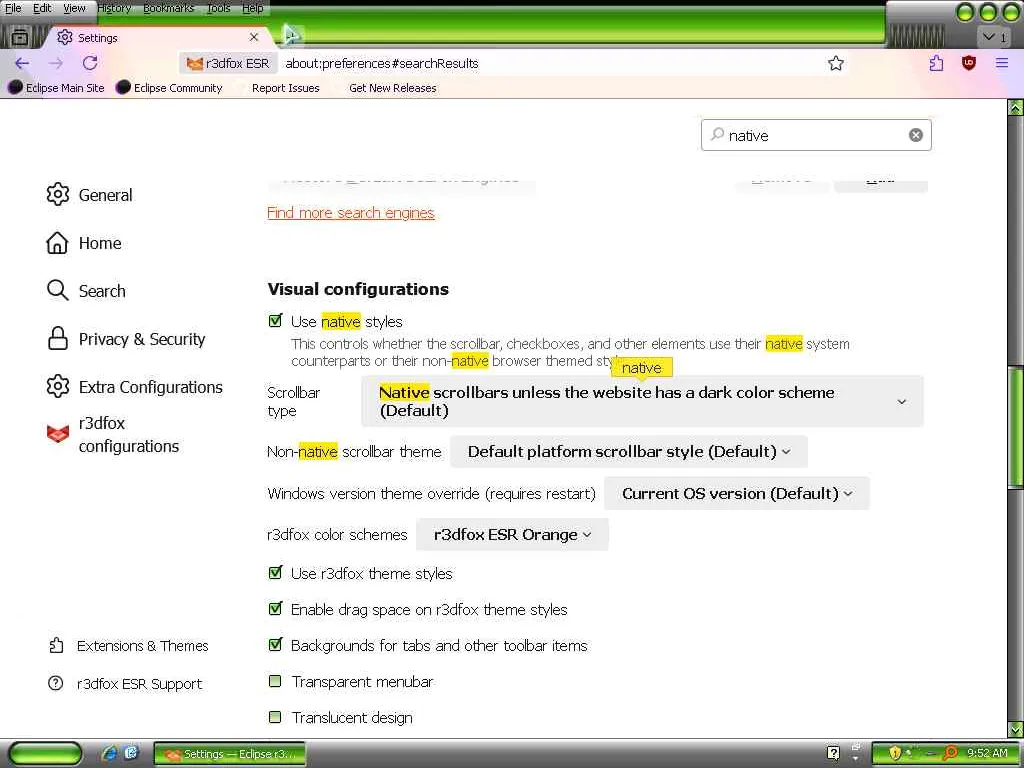Click the magnifier icon in settings search box
1024x768 pixels.
pyautogui.click(x=717, y=135)
